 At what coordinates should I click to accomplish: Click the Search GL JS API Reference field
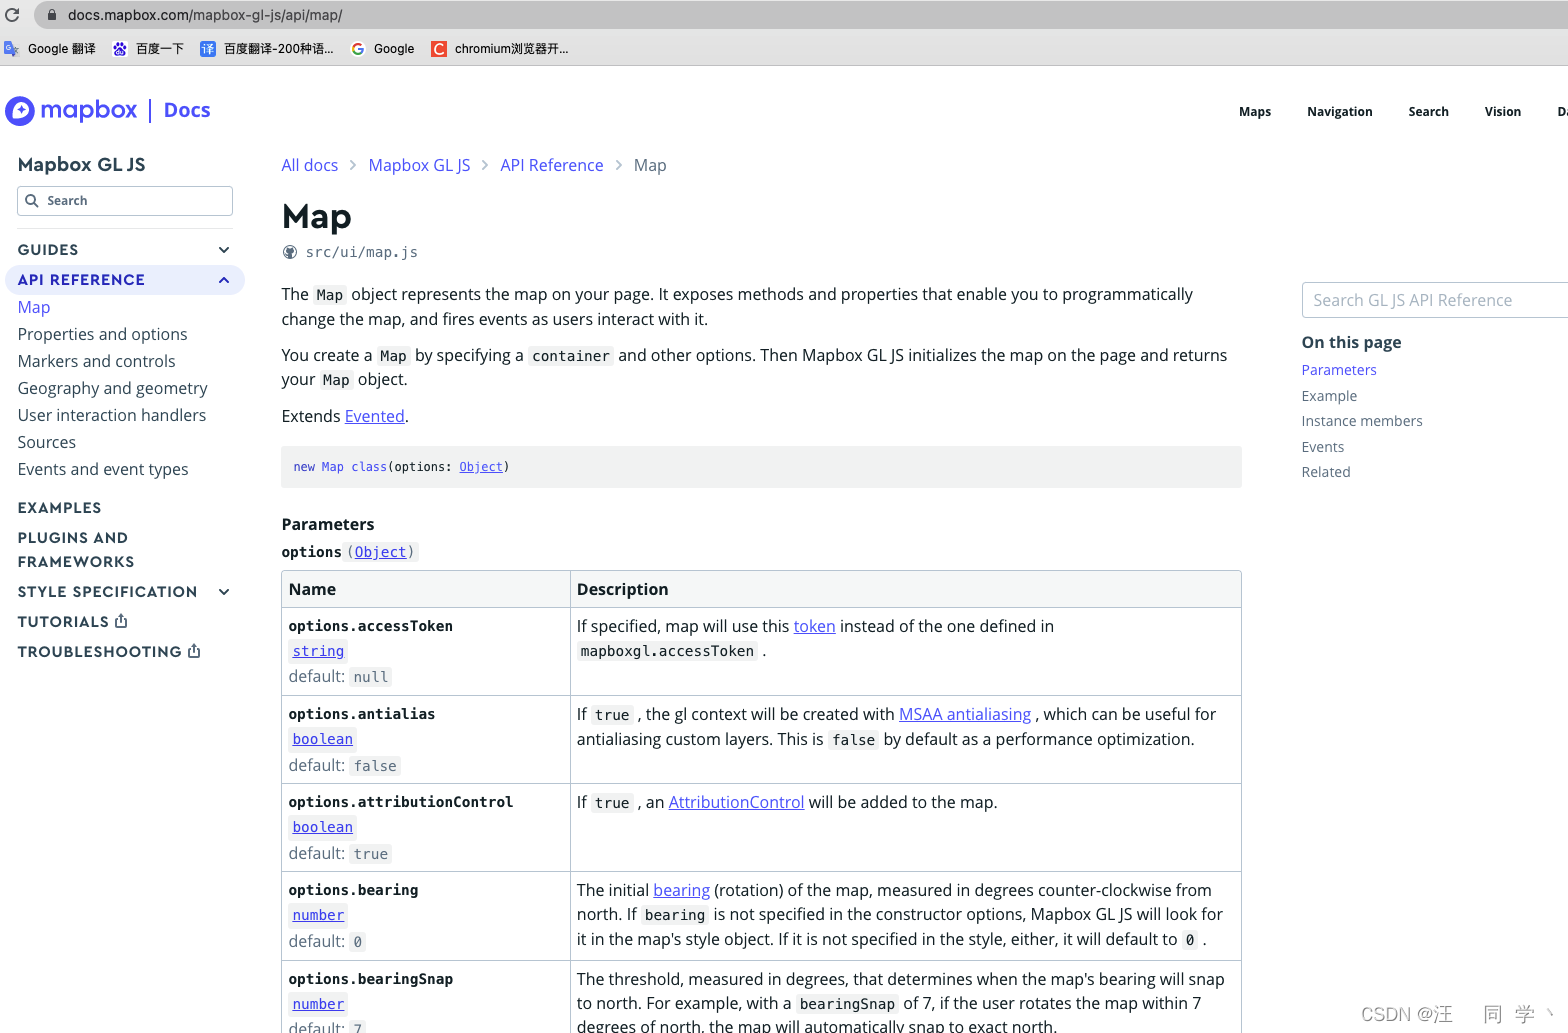pyautogui.click(x=1435, y=300)
